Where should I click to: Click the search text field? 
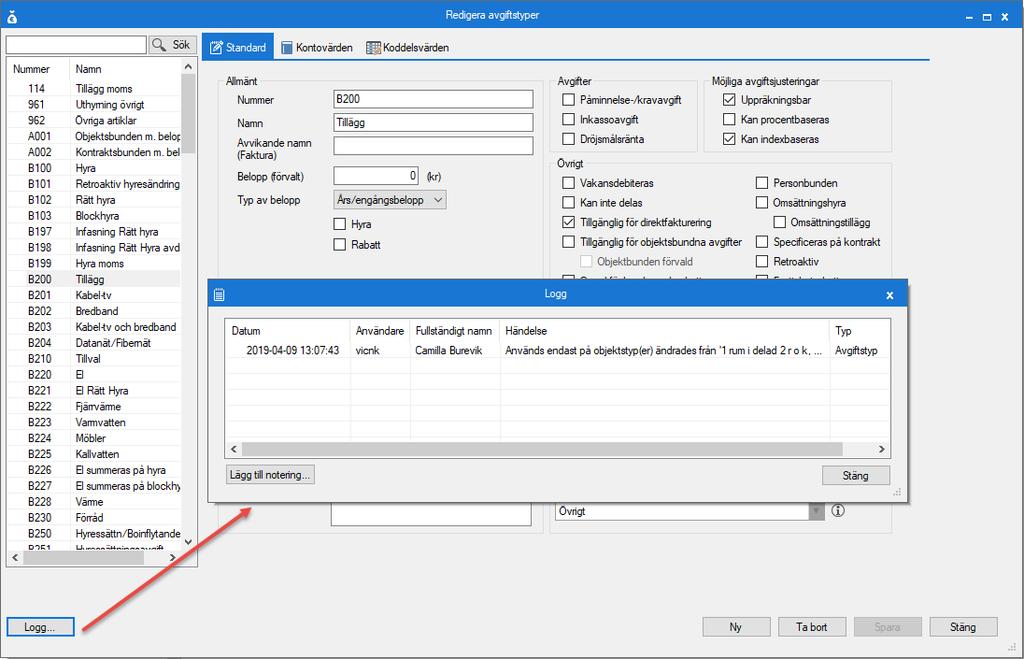(x=76, y=44)
